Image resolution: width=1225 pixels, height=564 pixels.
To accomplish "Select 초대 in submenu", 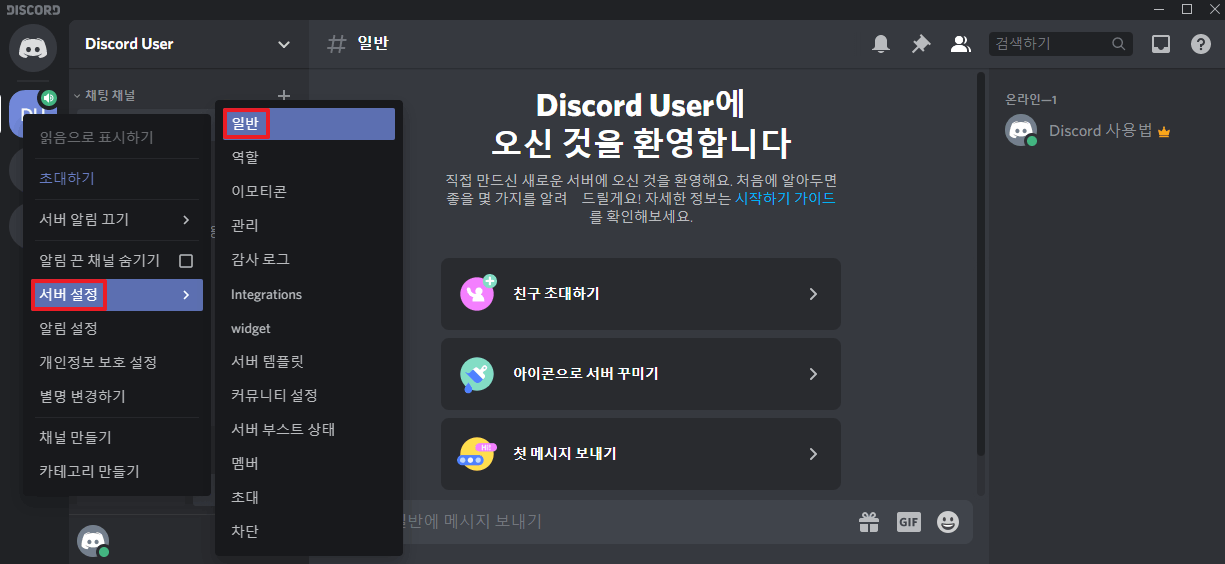I will pyautogui.click(x=309, y=497).
